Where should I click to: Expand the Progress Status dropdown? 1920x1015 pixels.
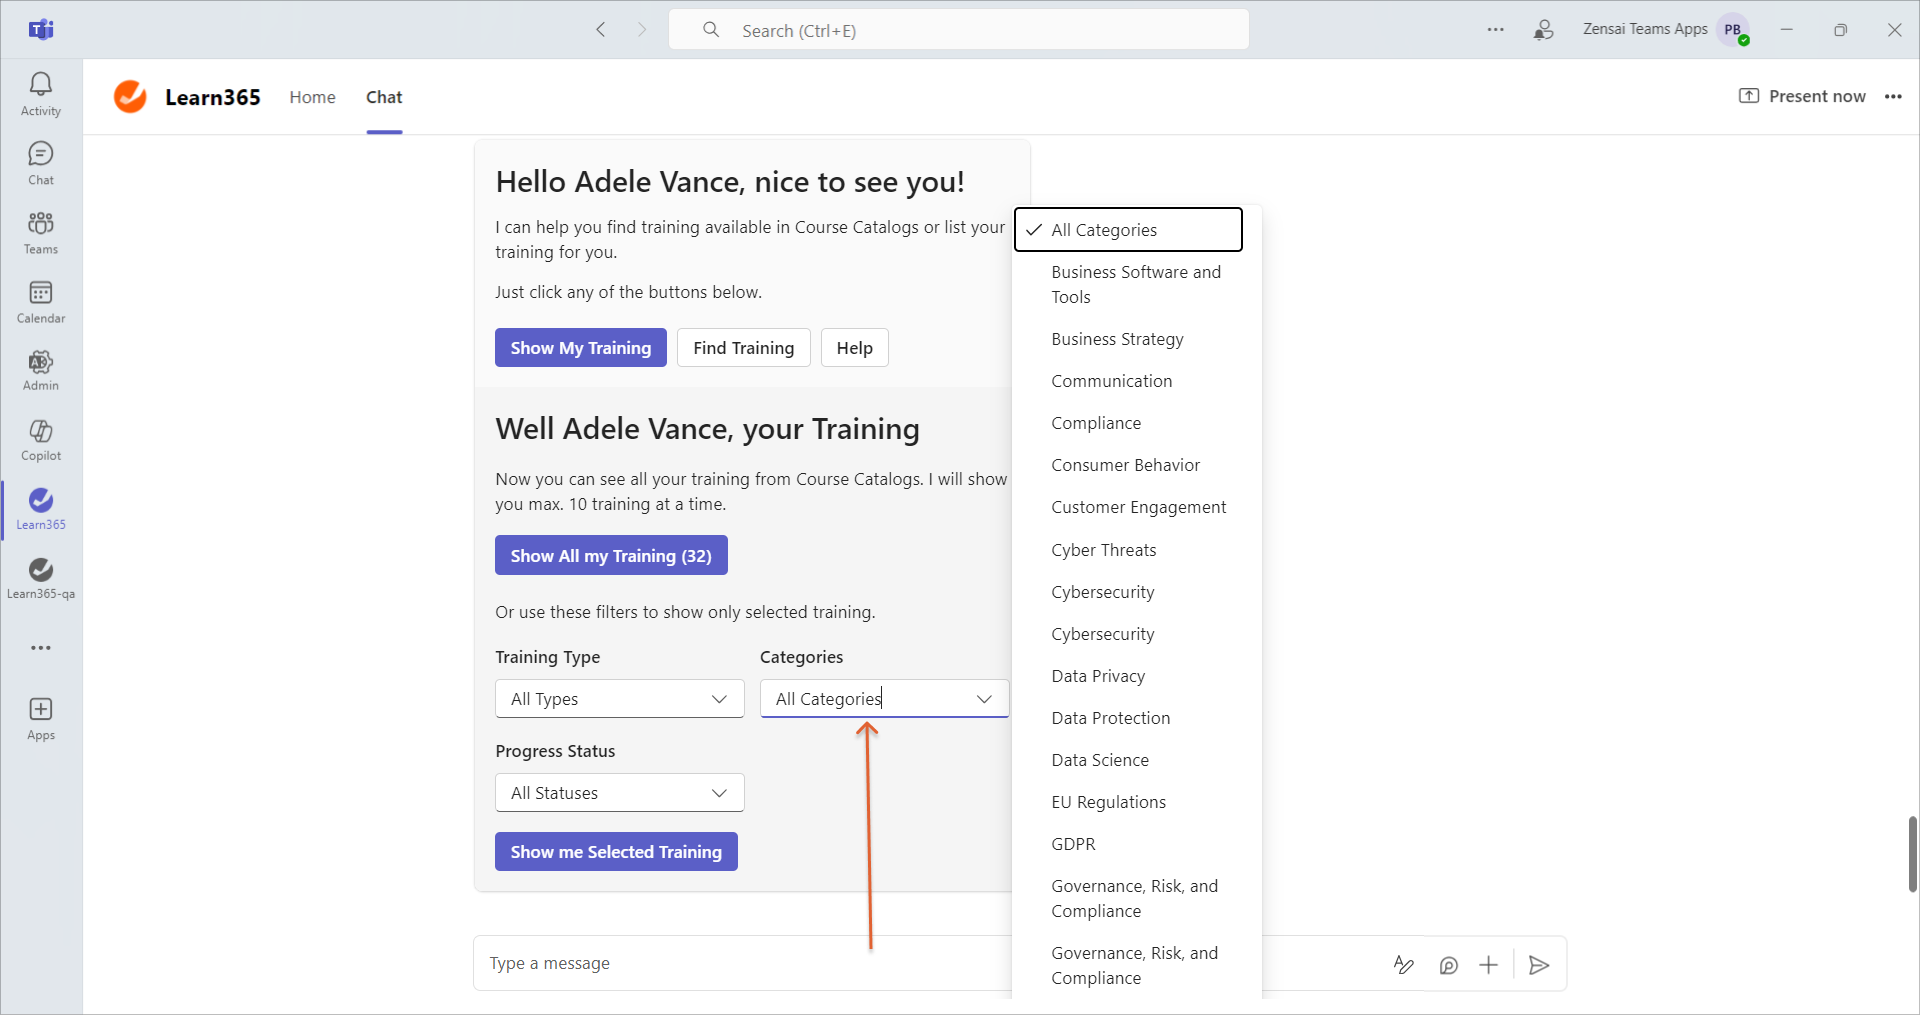(x=619, y=793)
